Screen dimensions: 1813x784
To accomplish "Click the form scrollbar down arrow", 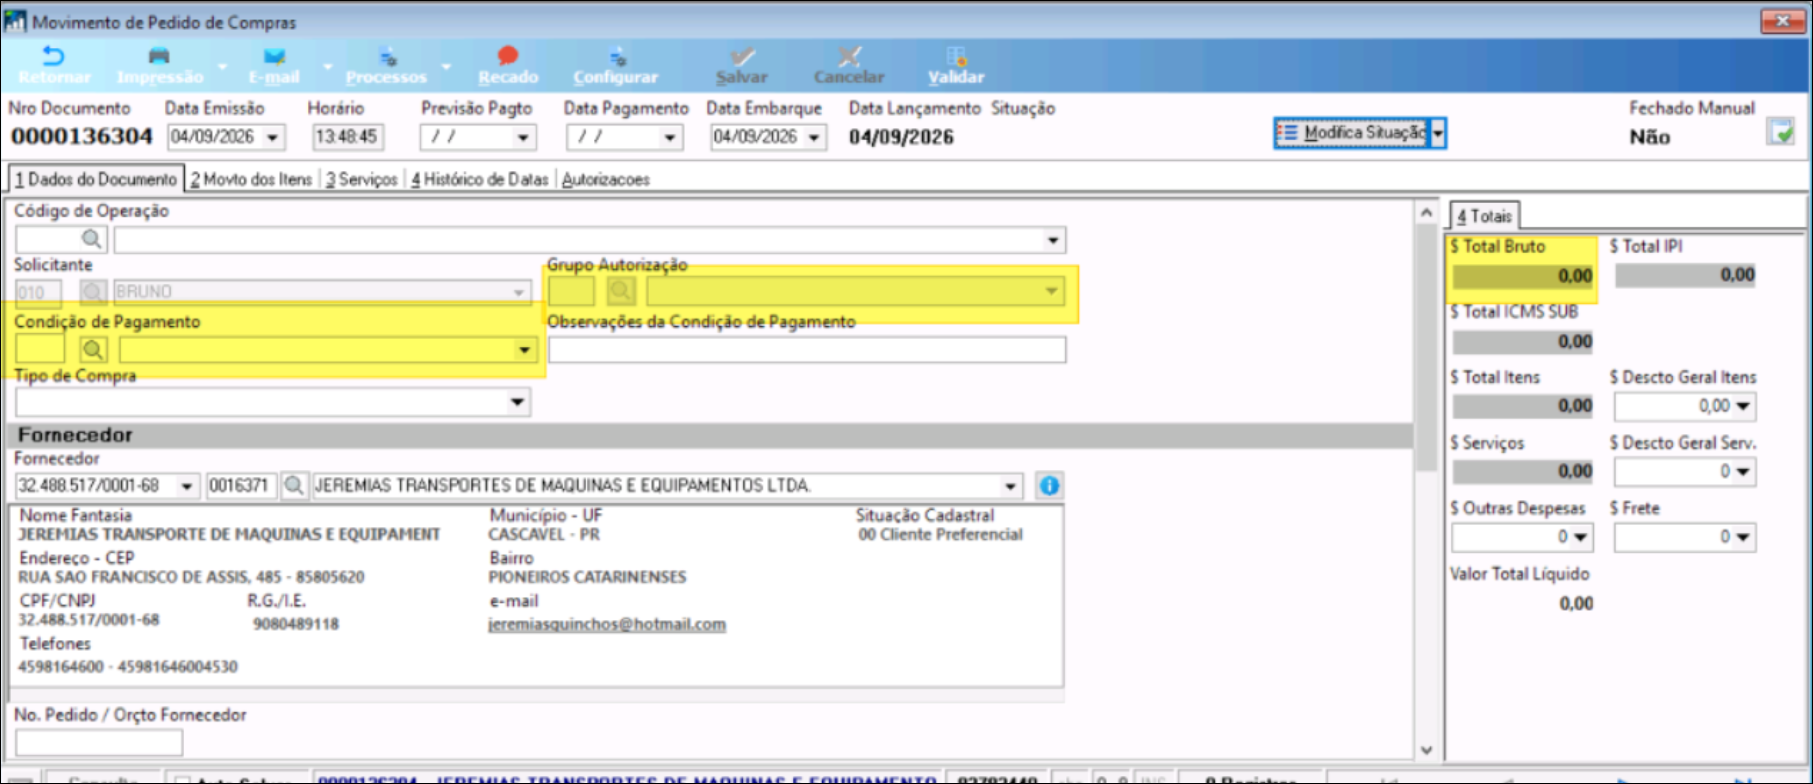I will 1426,750.
